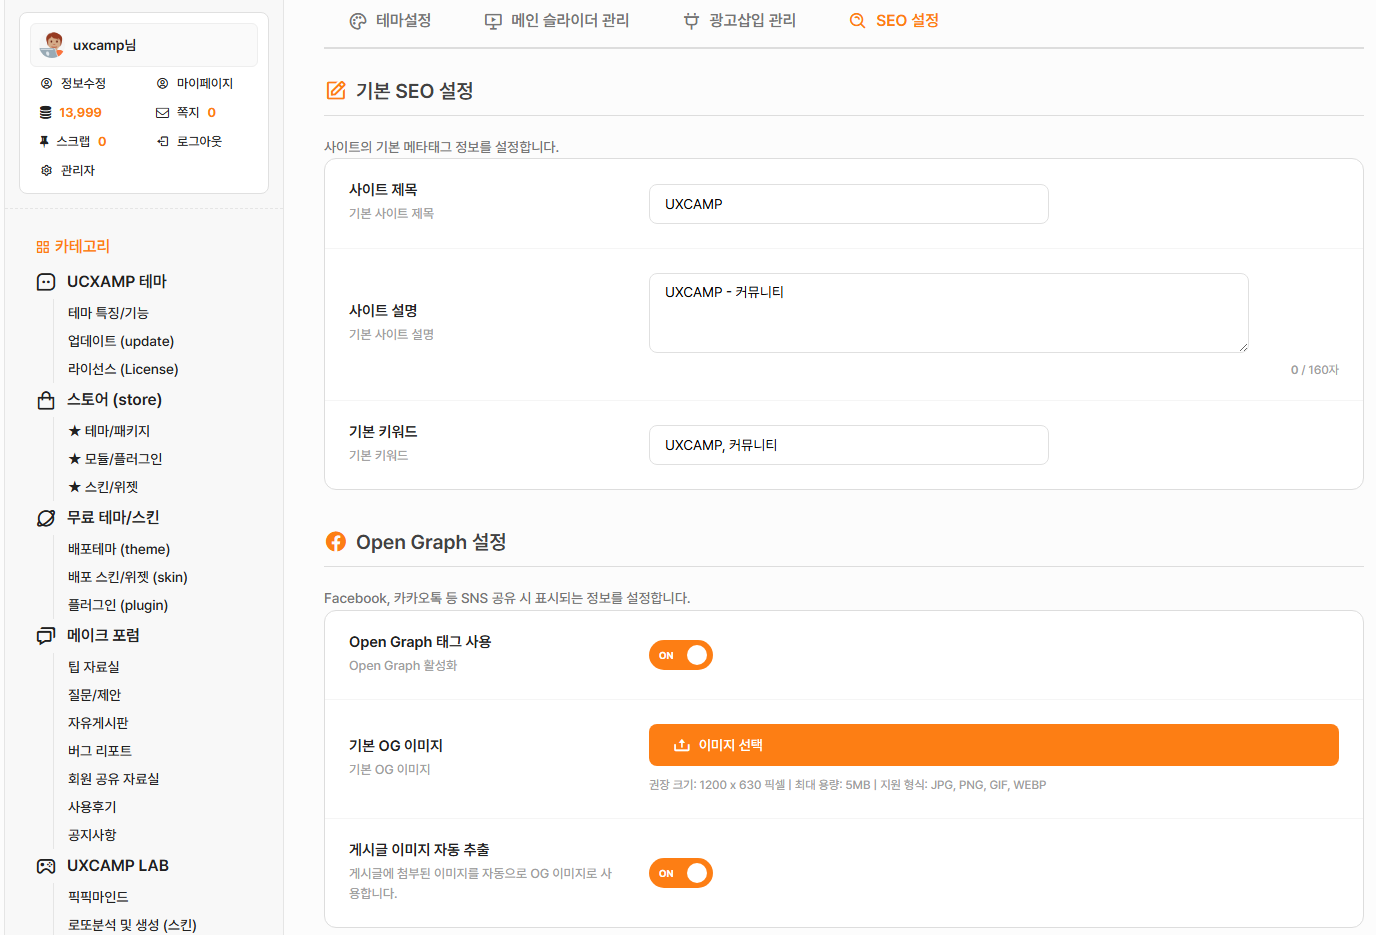The width and height of the screenshot is (1376, 935).
Task: Click the UCXAMP 테마 chat bubble icon
Action: tap(46, 282)
